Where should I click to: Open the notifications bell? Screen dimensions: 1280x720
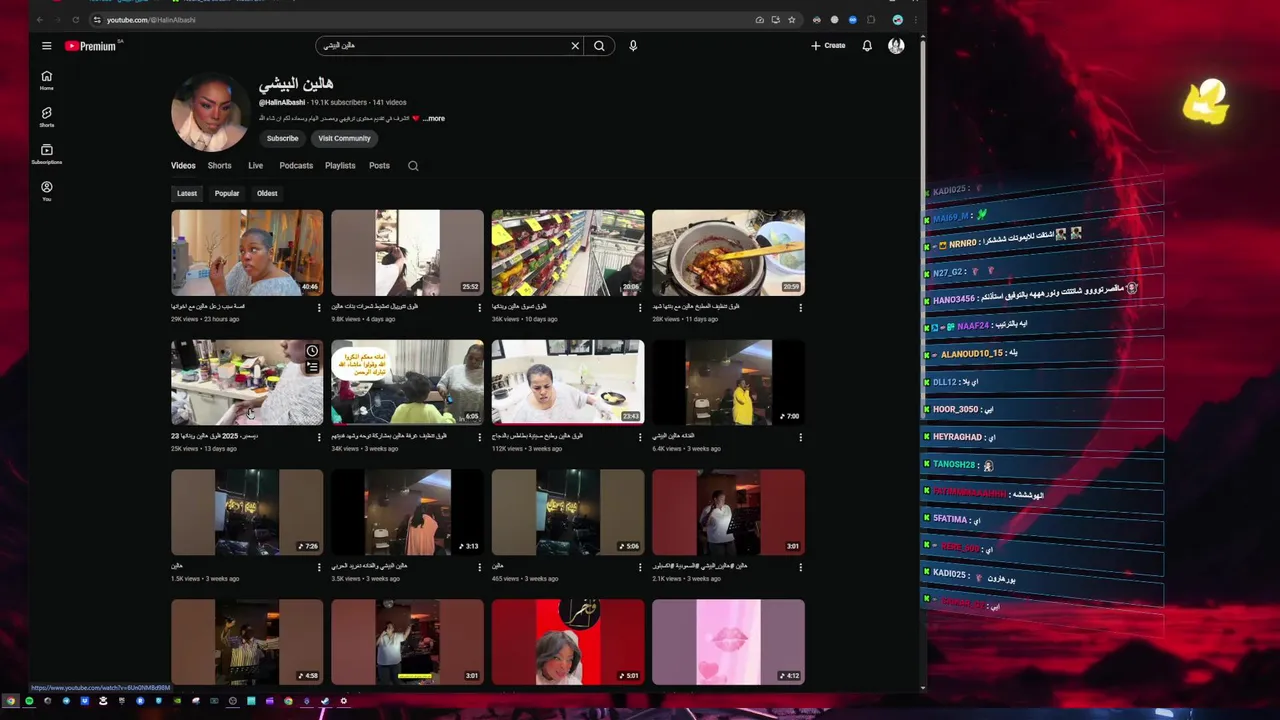tap(867, 45)
